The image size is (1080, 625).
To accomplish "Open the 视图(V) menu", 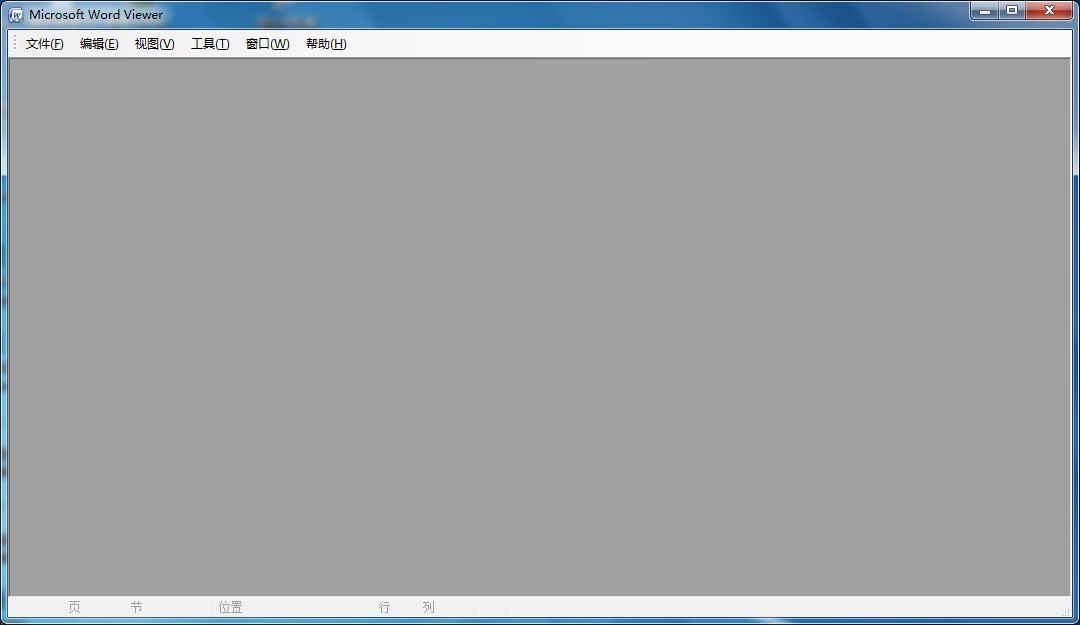I will [154, 44].
